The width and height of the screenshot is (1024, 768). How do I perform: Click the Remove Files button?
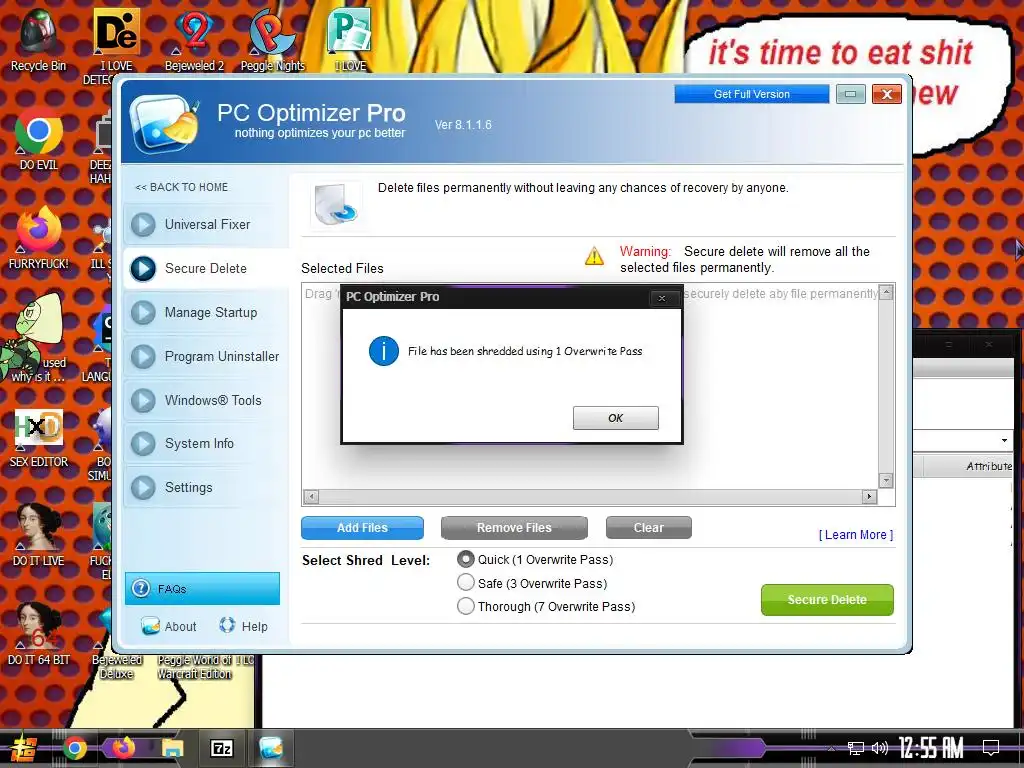[x=514, y=528]
